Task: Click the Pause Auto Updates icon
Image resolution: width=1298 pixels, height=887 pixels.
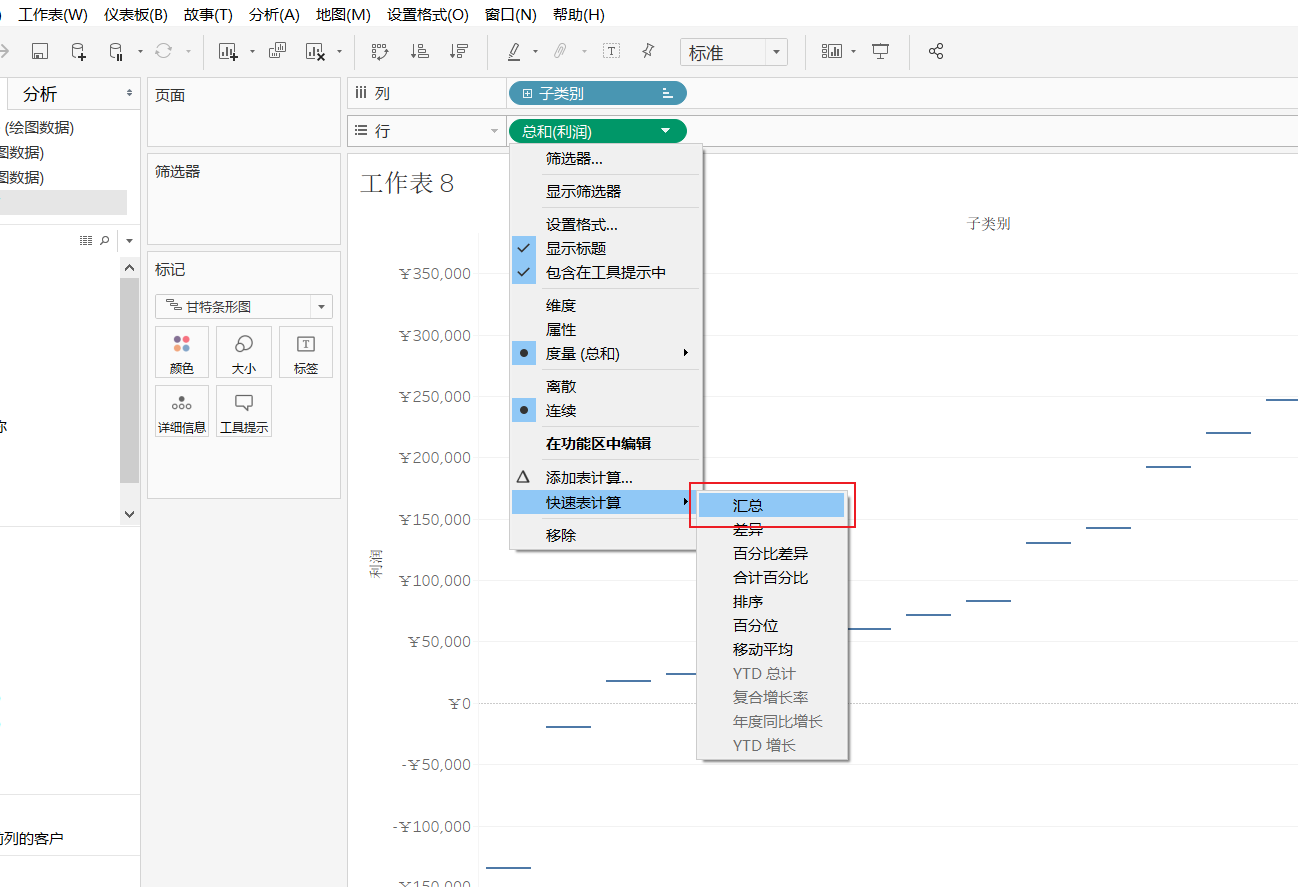Action: 116,51
